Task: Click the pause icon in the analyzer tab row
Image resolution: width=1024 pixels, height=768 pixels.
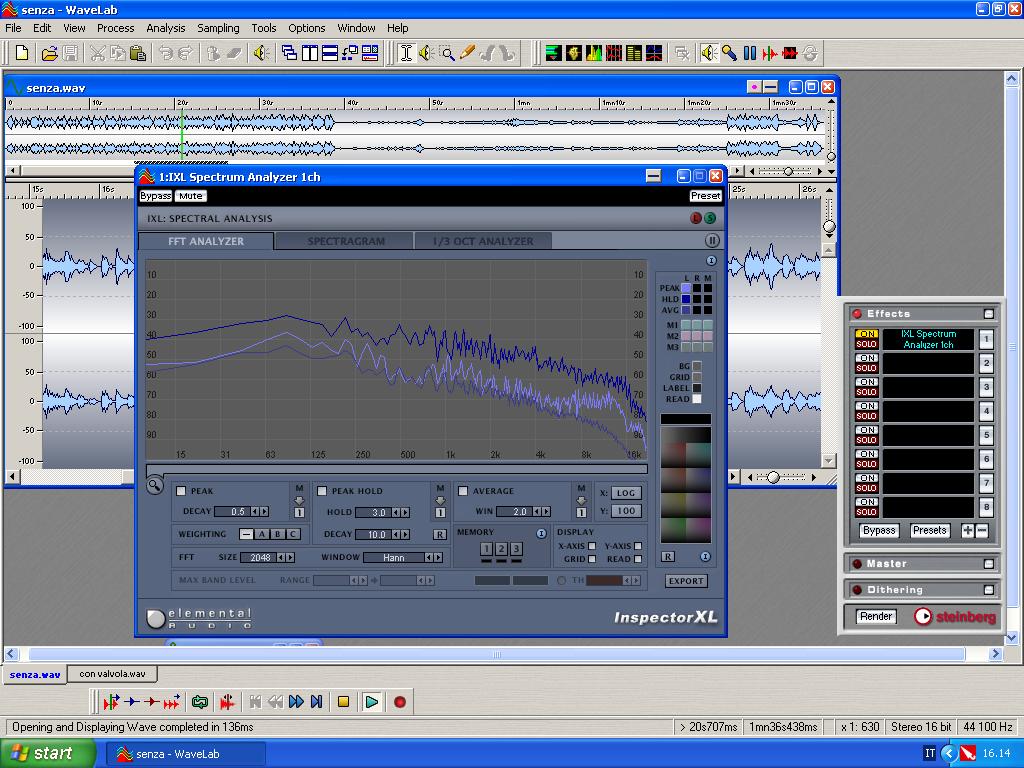Action: [712, 240]
